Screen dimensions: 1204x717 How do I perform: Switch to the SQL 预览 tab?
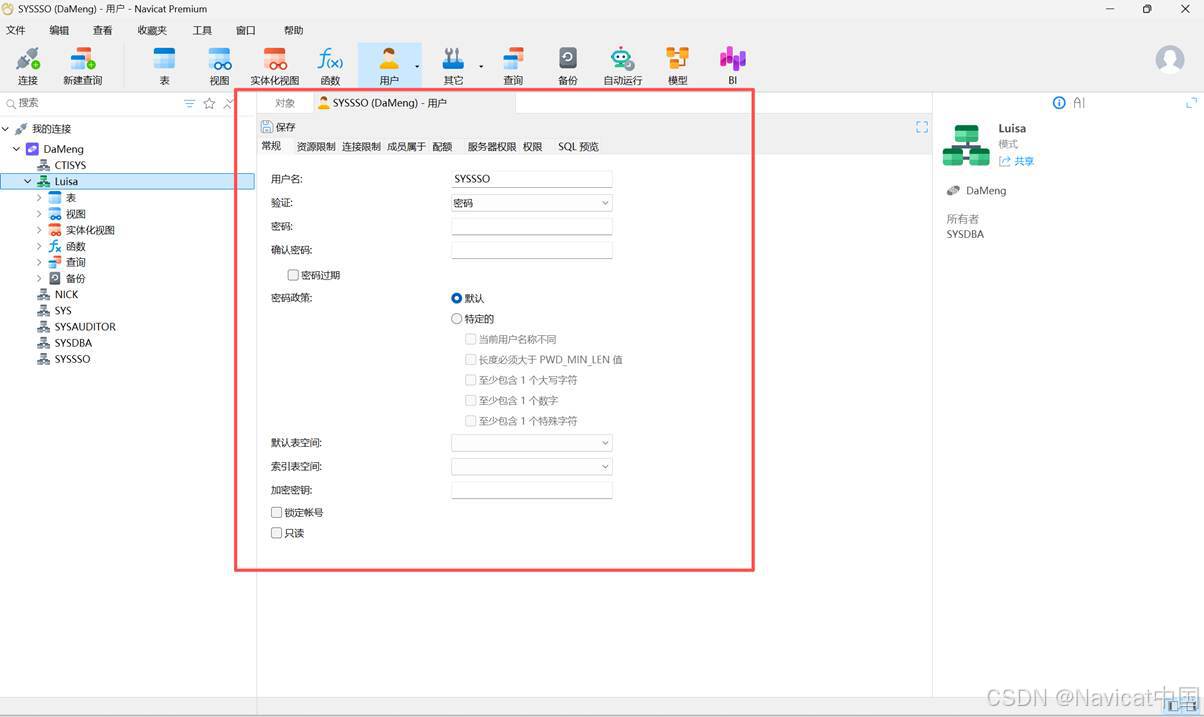click(x=578, y=146)
